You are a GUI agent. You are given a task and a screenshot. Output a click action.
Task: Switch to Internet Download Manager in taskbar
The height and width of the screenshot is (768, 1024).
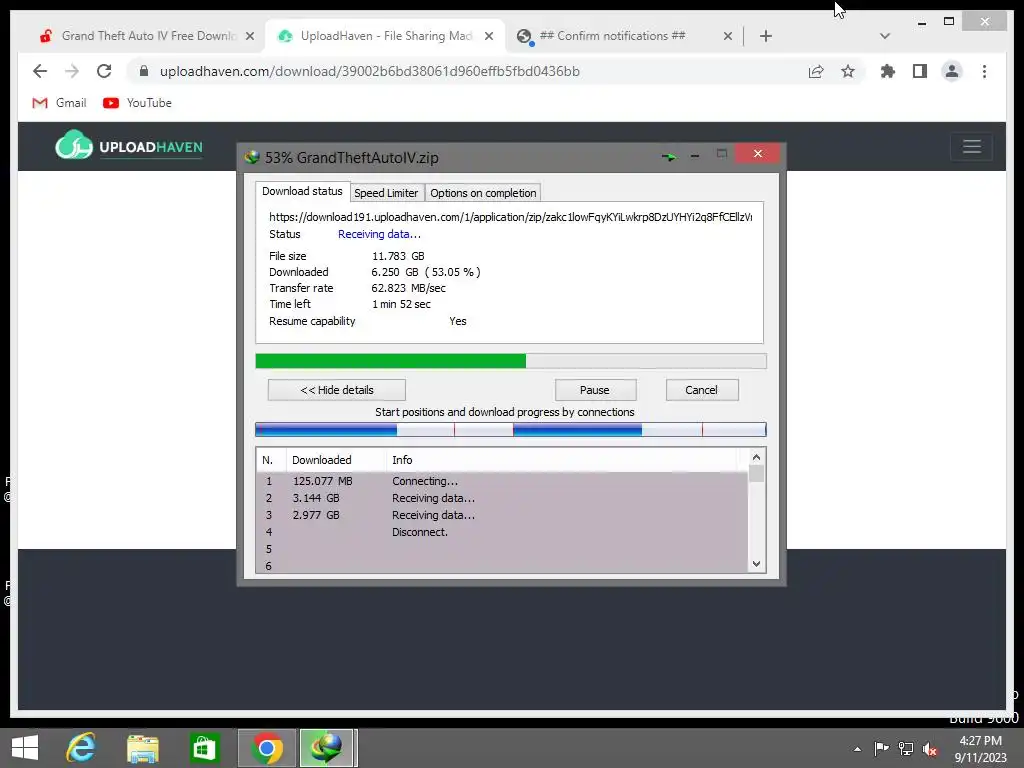[328, 748]
